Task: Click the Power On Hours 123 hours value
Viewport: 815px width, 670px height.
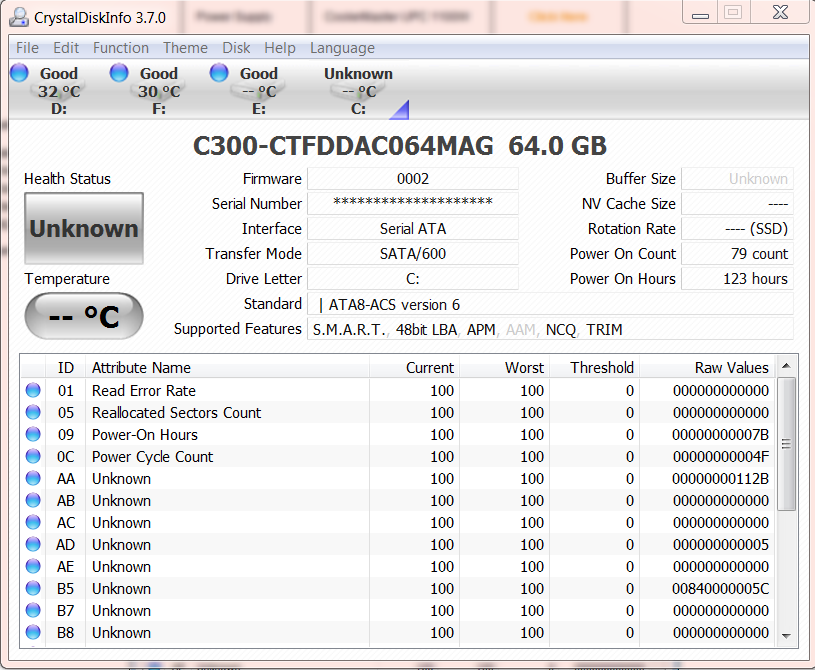Action: [x=738, y=279]
